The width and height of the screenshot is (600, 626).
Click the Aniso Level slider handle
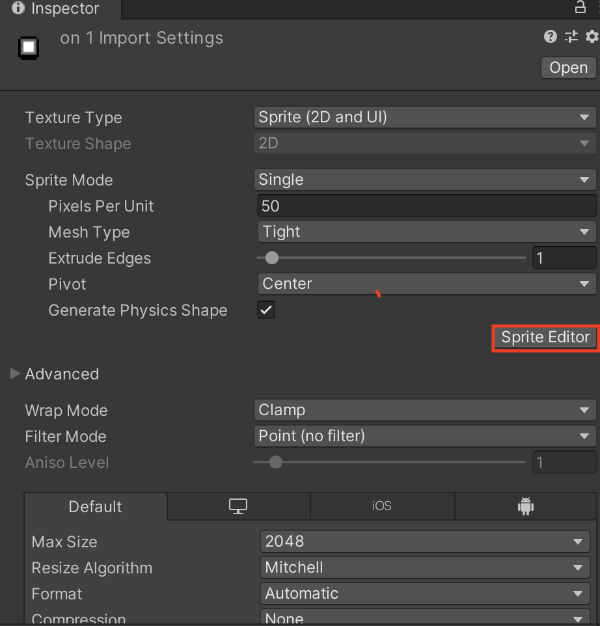pyautogui.click(x=275, y=462)
